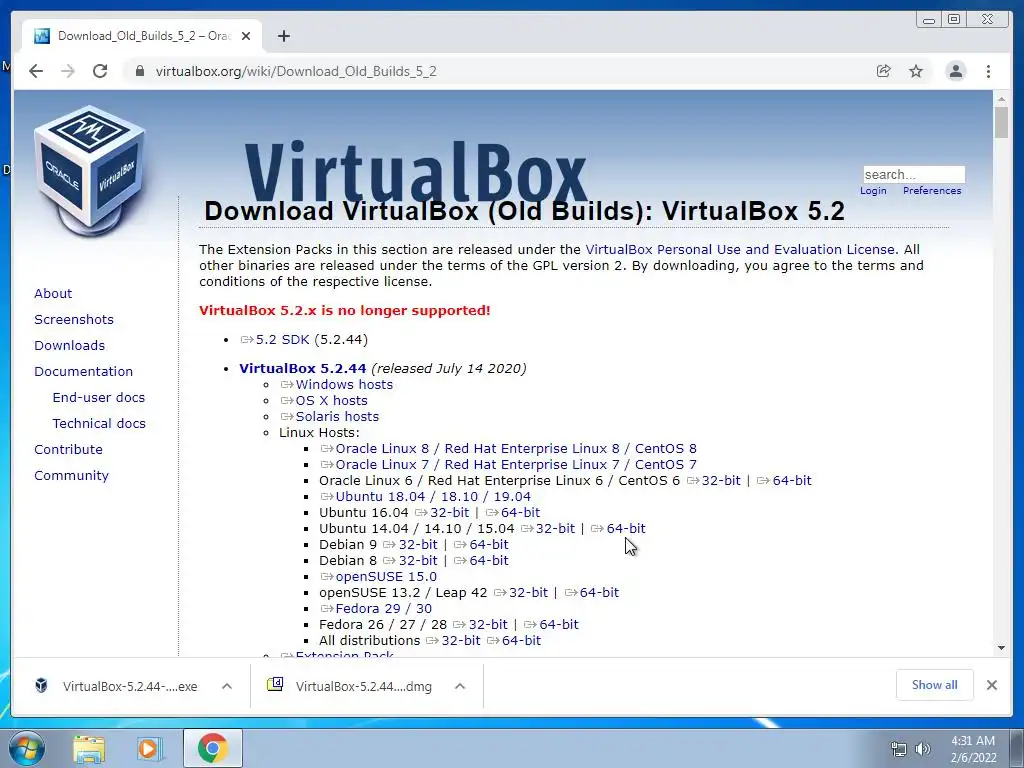Open Downloads in the sidebar
Image resolution: width=1024 pixels, height=768 pixels.
69,345
